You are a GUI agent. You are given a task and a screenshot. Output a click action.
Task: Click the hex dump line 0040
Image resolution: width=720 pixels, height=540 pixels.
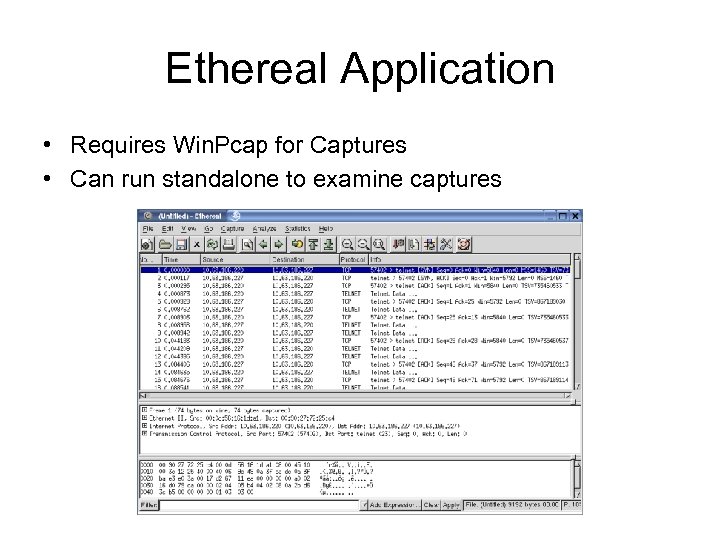point(247,492)
